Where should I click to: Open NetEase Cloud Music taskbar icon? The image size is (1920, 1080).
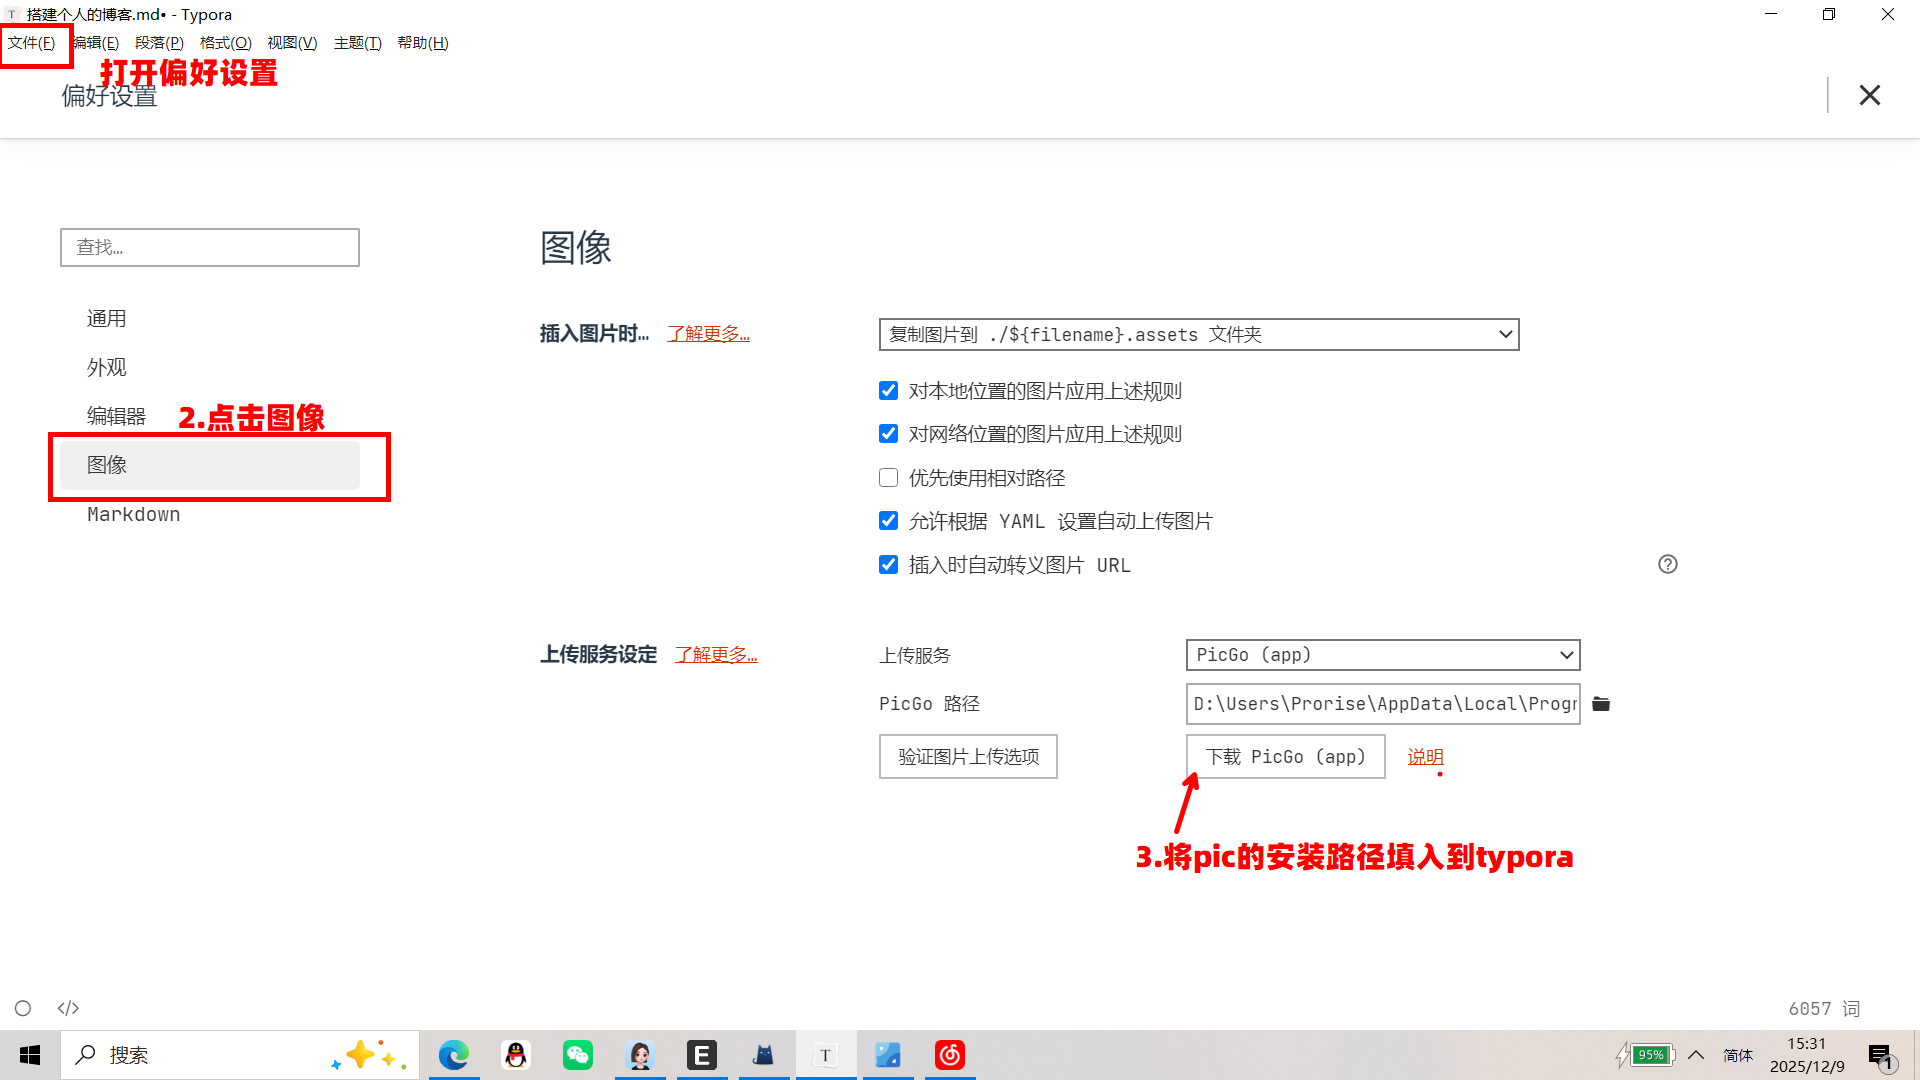[x=949, y=1055]
